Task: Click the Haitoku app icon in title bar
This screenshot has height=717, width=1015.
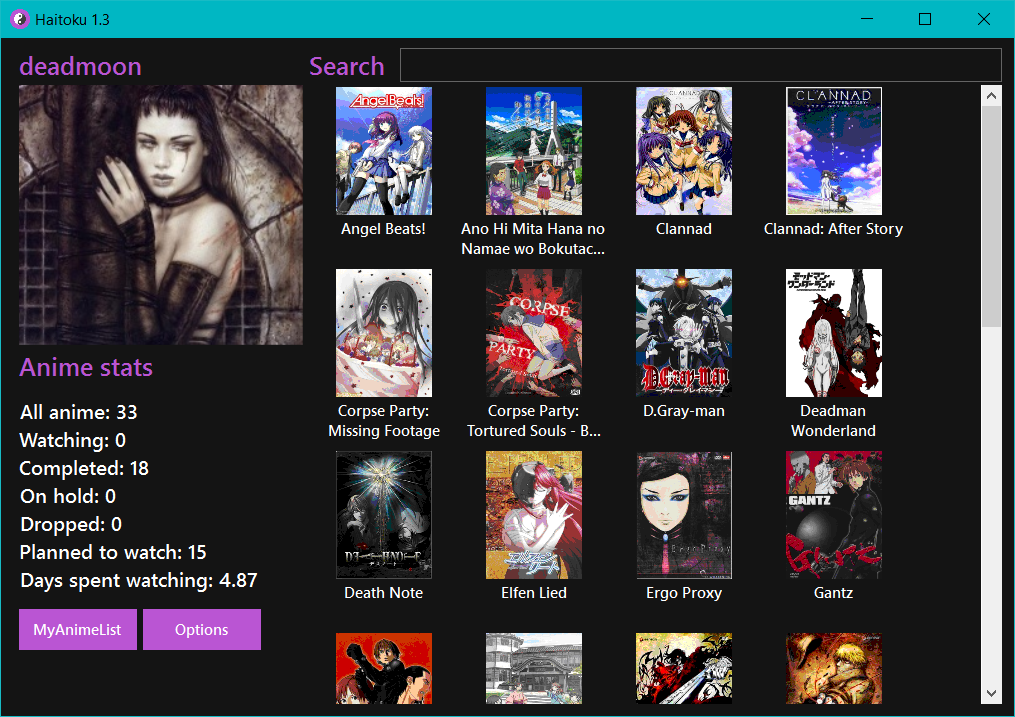Action: pyautogui.click(x=19, y=19)
